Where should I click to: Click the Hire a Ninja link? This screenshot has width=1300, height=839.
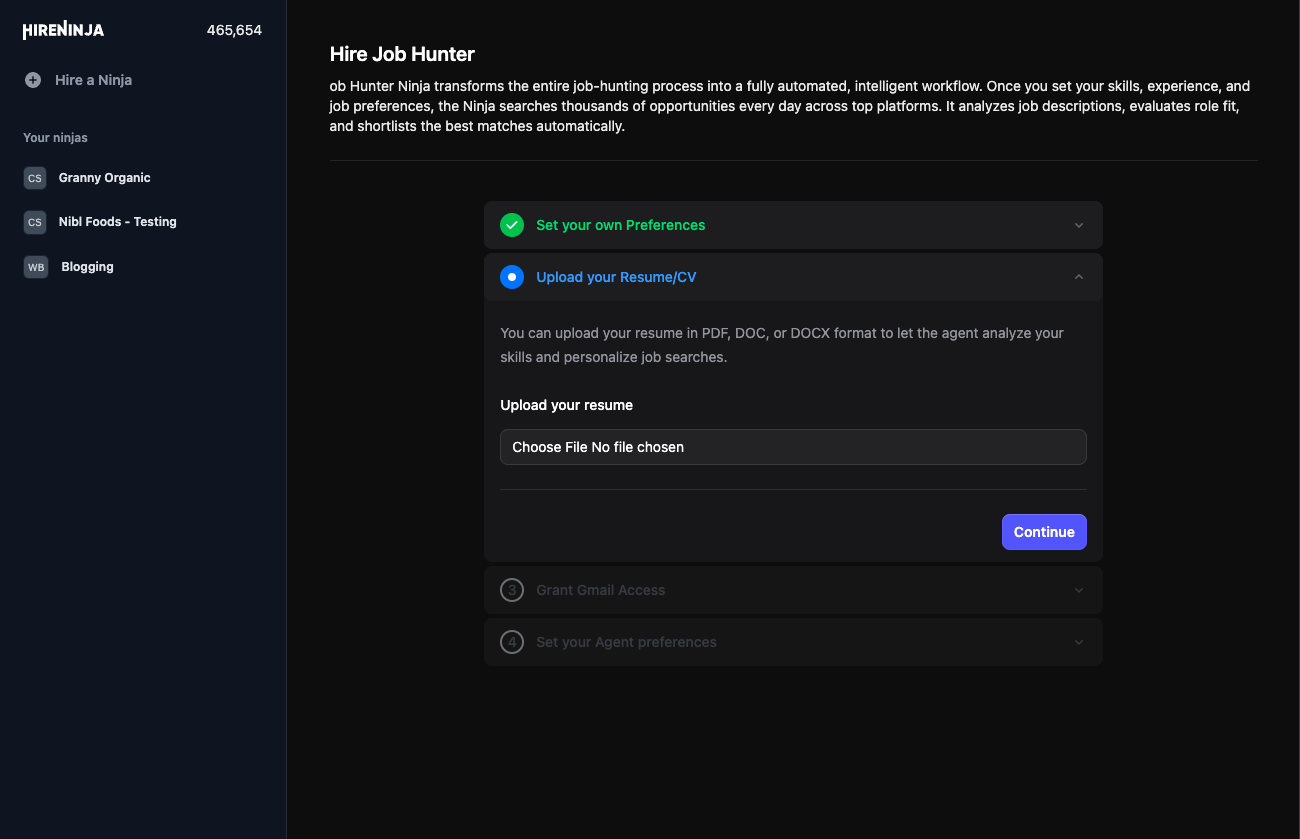[x=91, y=80]
